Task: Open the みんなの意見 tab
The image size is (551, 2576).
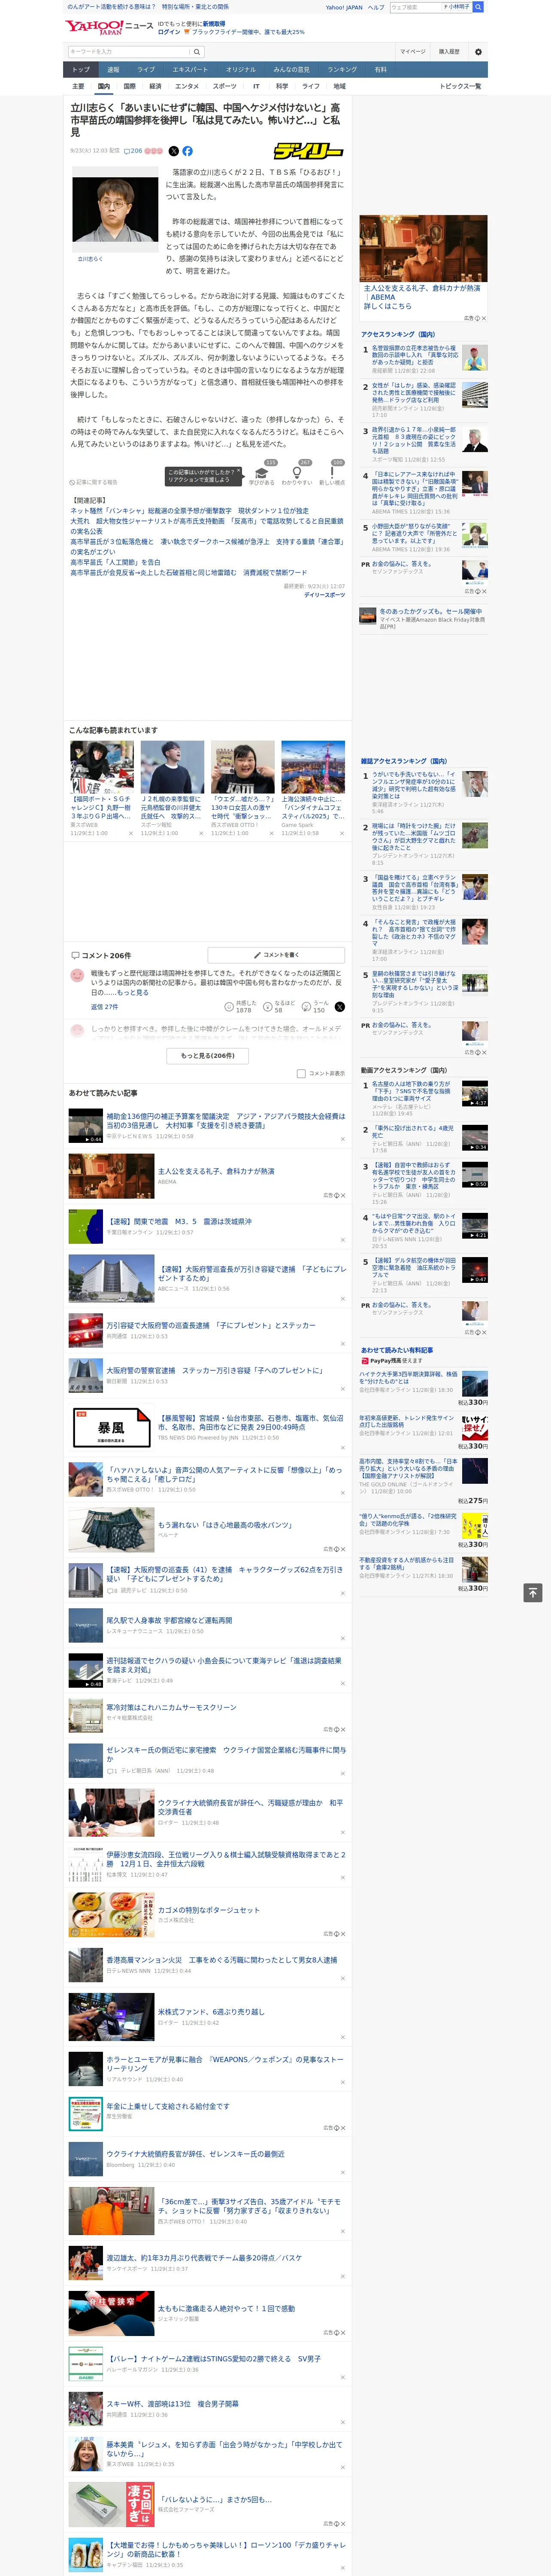Action: point(291,70)
